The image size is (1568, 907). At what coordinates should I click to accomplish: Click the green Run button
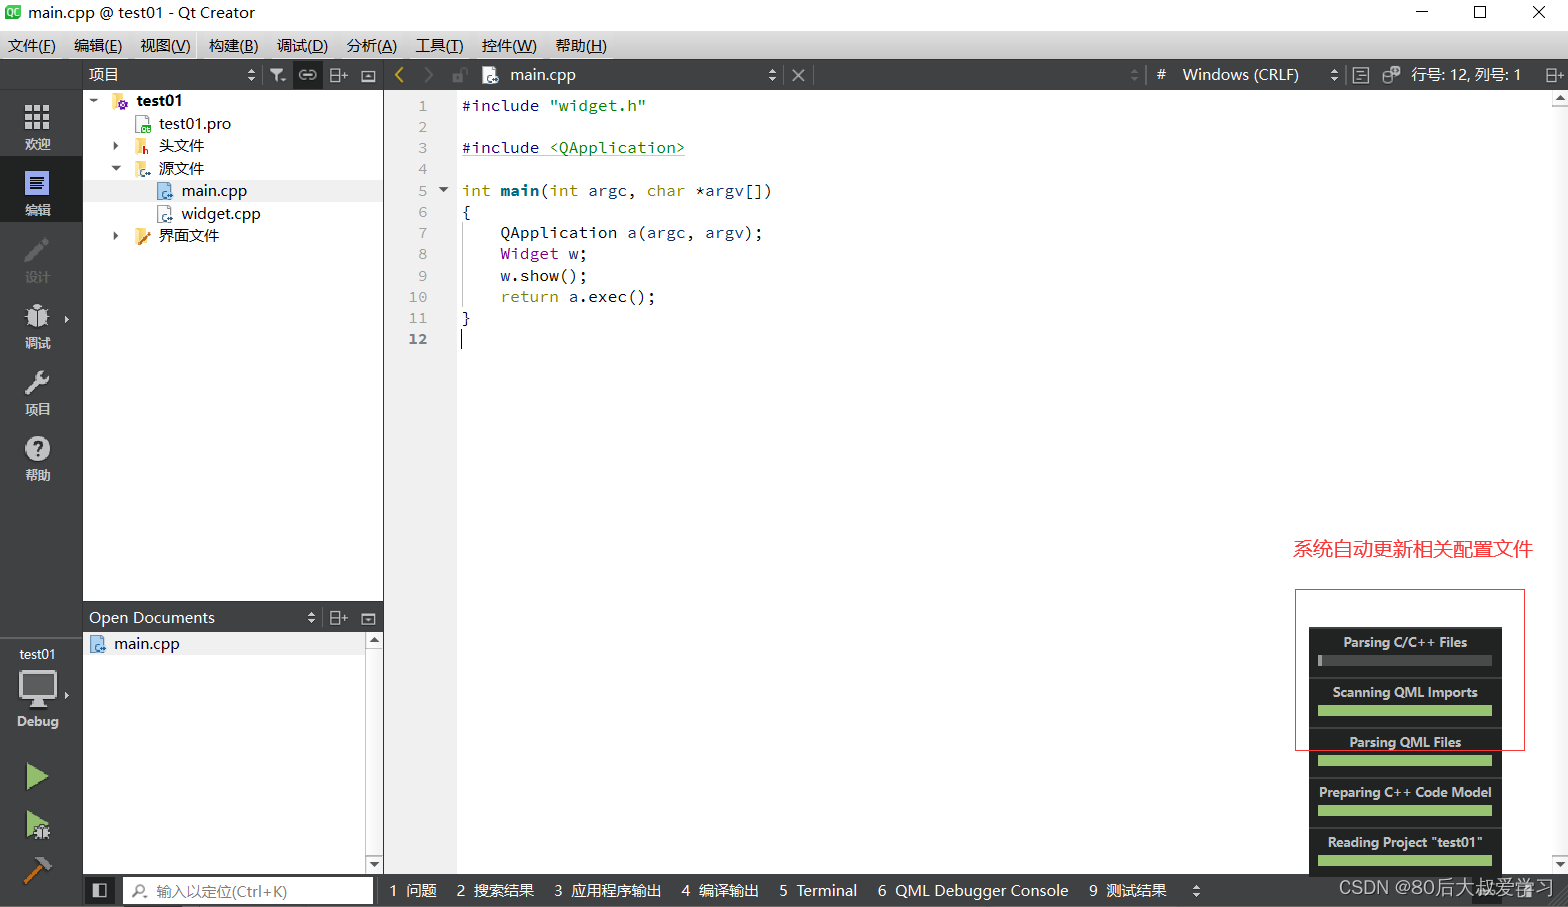coord(37,776)
